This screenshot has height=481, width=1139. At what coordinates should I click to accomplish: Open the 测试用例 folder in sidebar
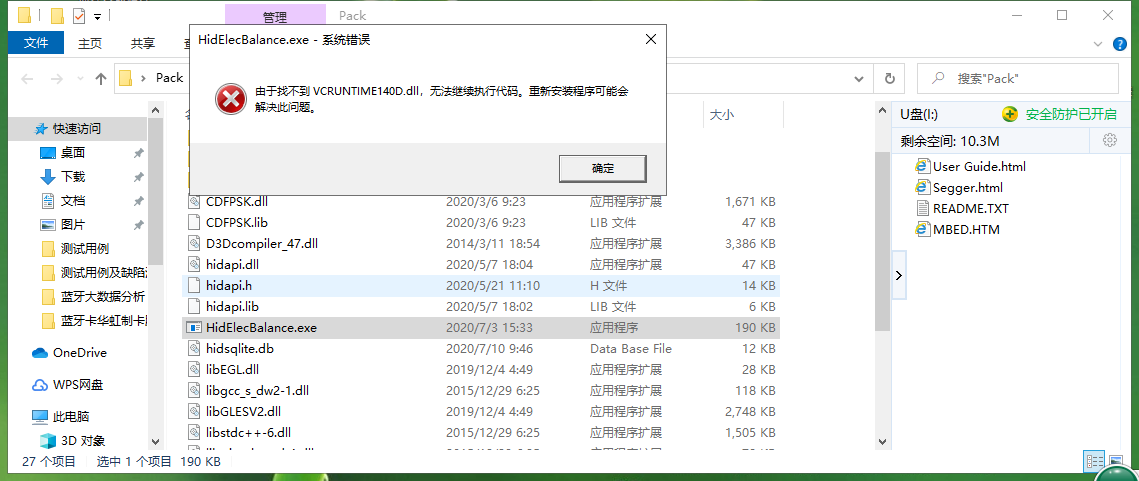85,248
